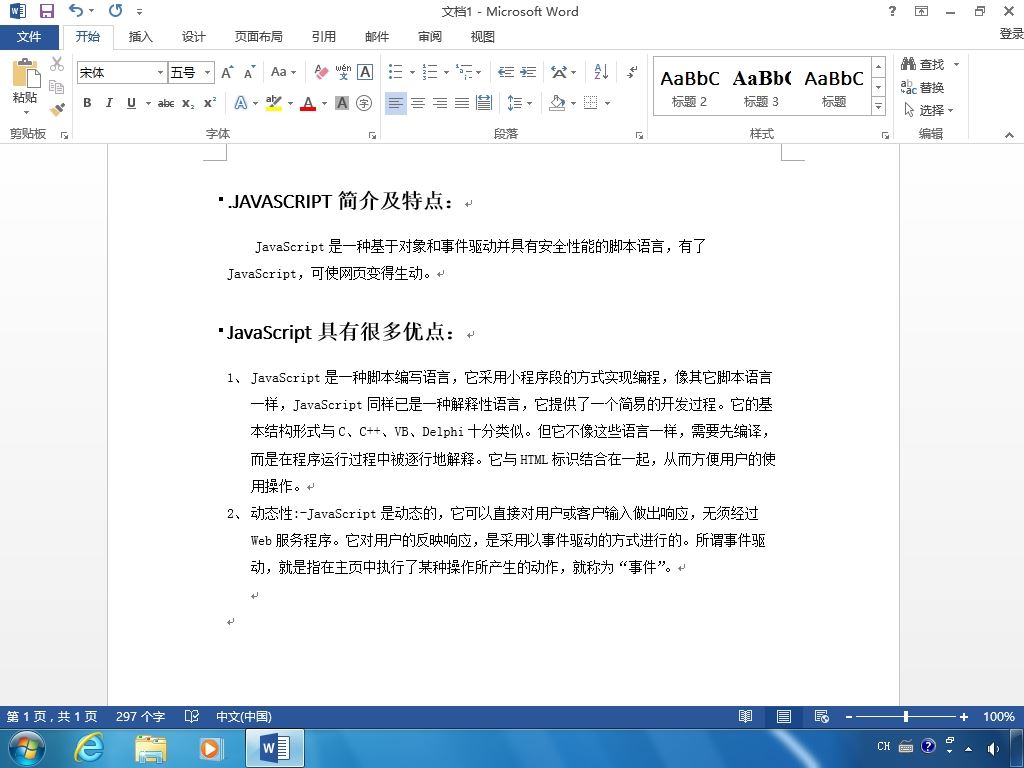Toggle subscript formatting
Screen dimensions: 1024x768
tap(188, 103)
